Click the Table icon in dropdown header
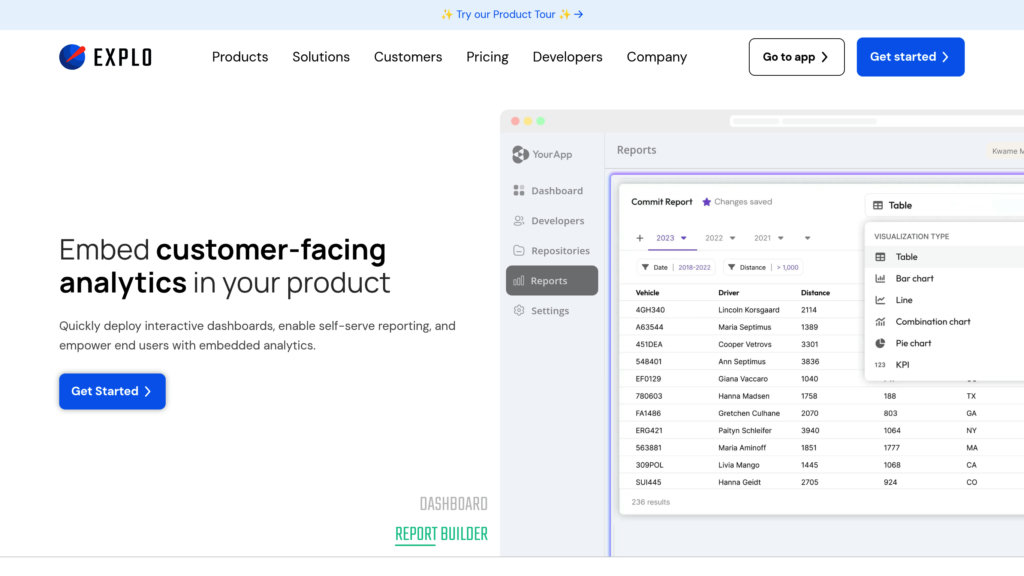This screenshot has width=1024, height=576. pos(878,205)
